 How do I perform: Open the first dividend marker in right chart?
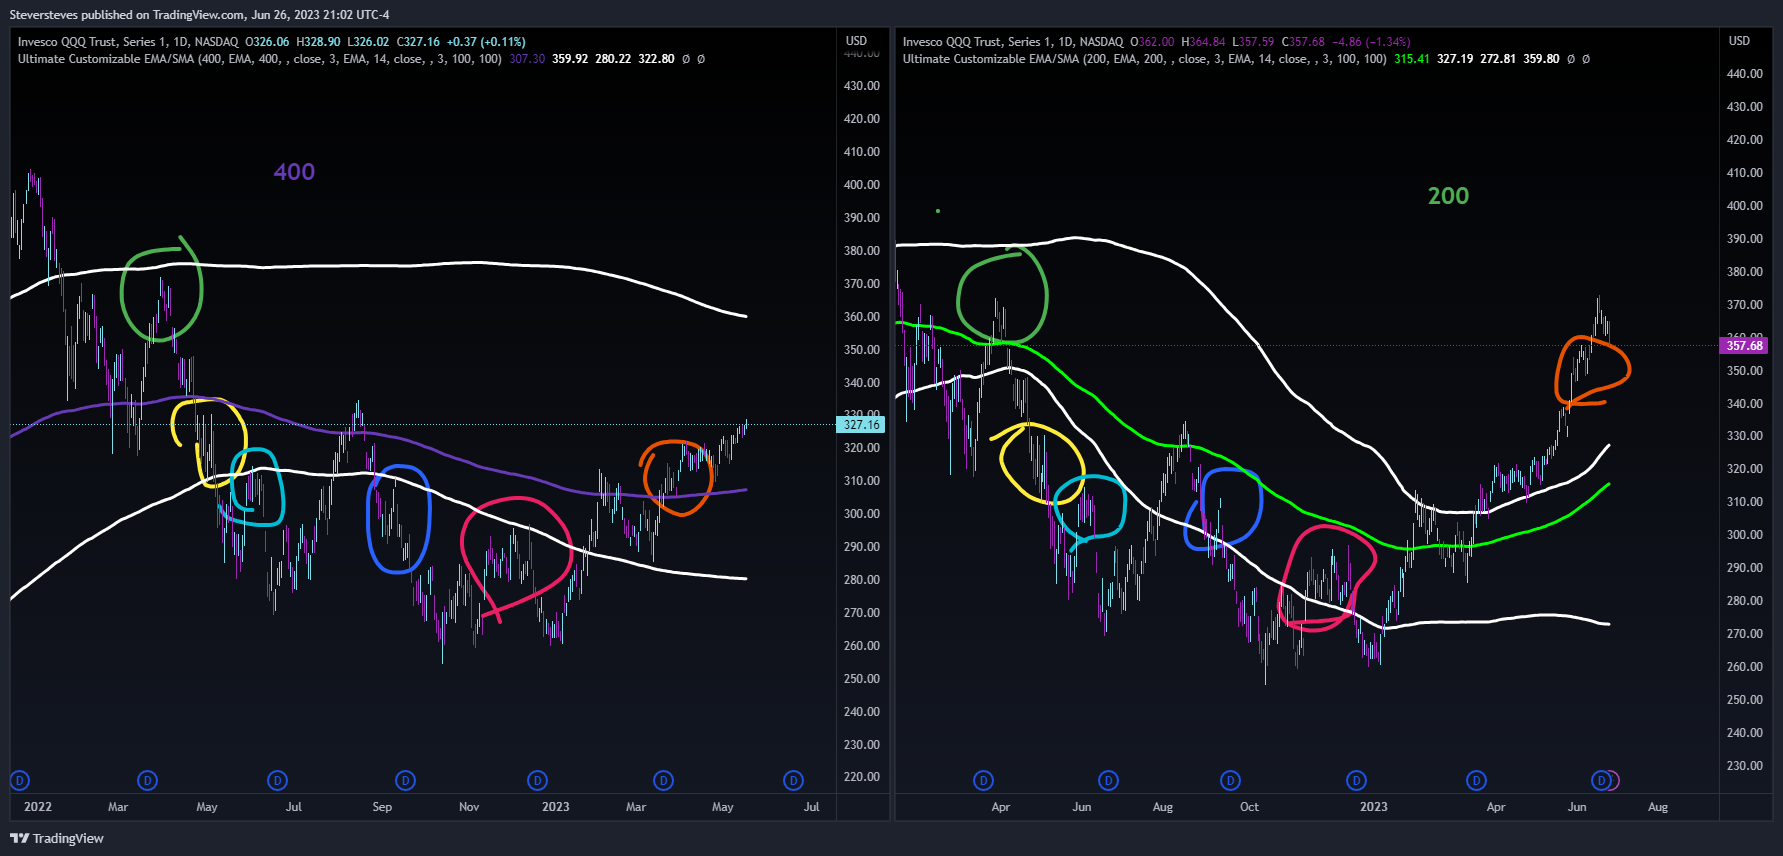pyautogui.click(x=983, y=780)
